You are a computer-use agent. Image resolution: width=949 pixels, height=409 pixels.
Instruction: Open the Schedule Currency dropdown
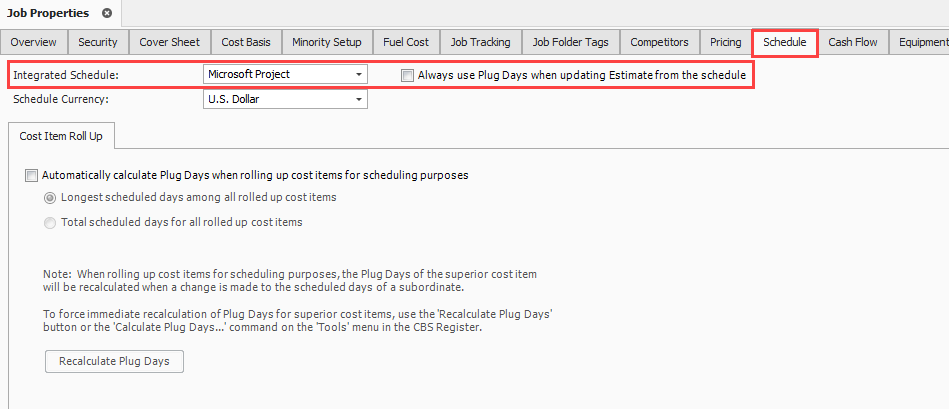click(x=358, y=99)
